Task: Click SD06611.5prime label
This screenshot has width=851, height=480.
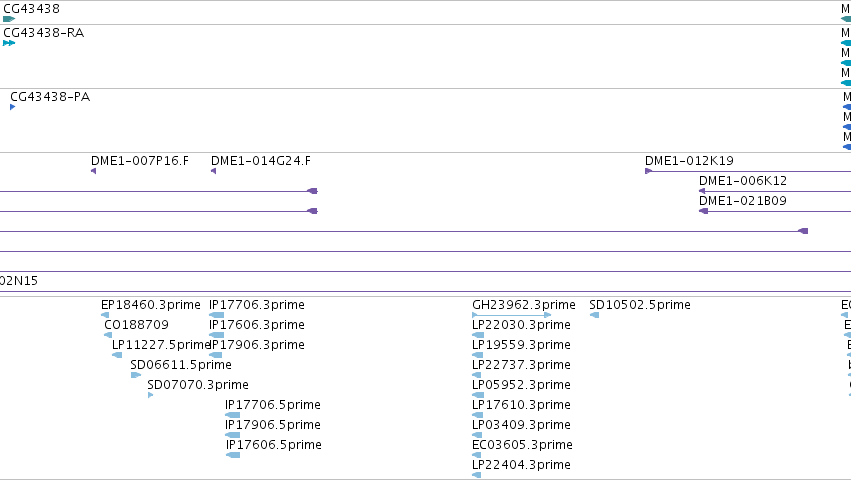Action: 181,365
